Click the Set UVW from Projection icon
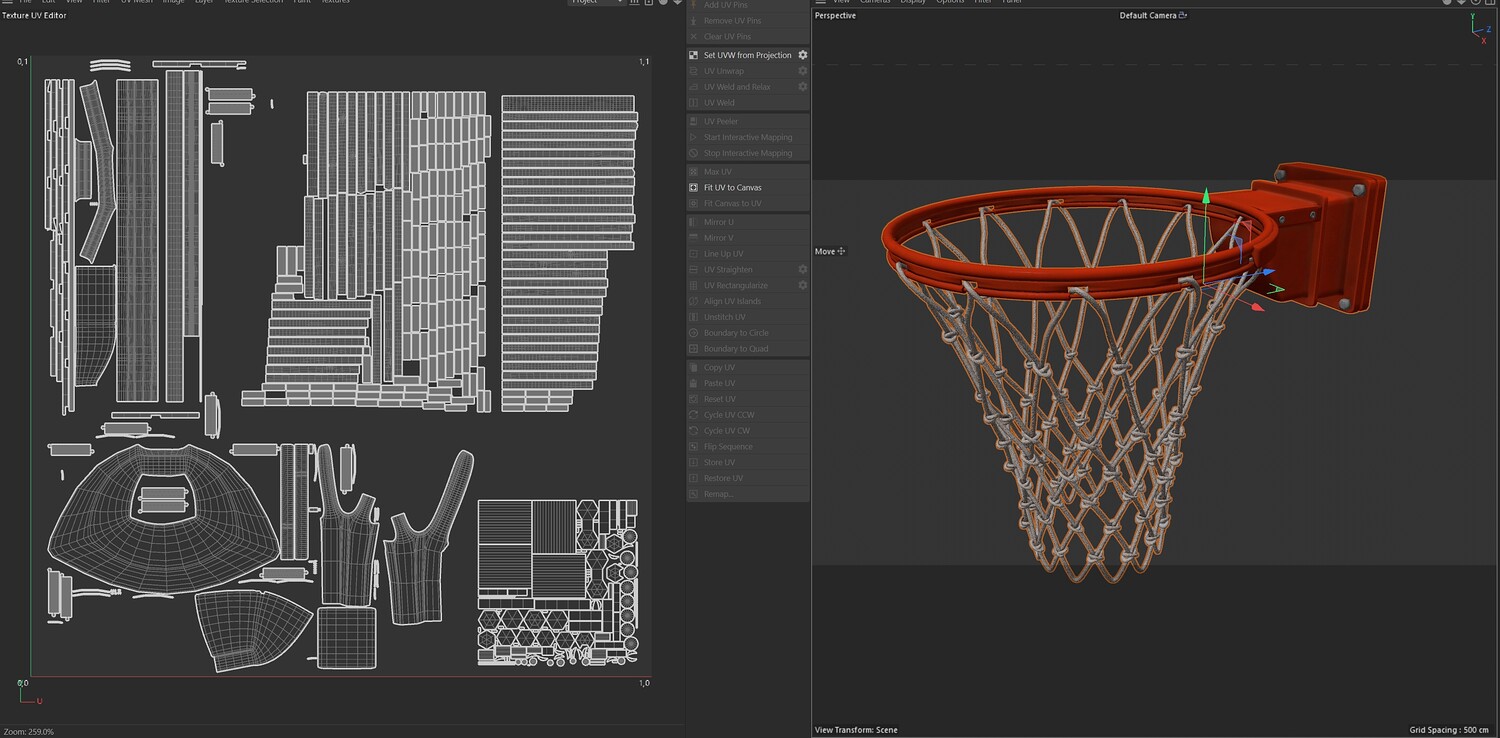1500x738 pixels. tap(694, 55)
